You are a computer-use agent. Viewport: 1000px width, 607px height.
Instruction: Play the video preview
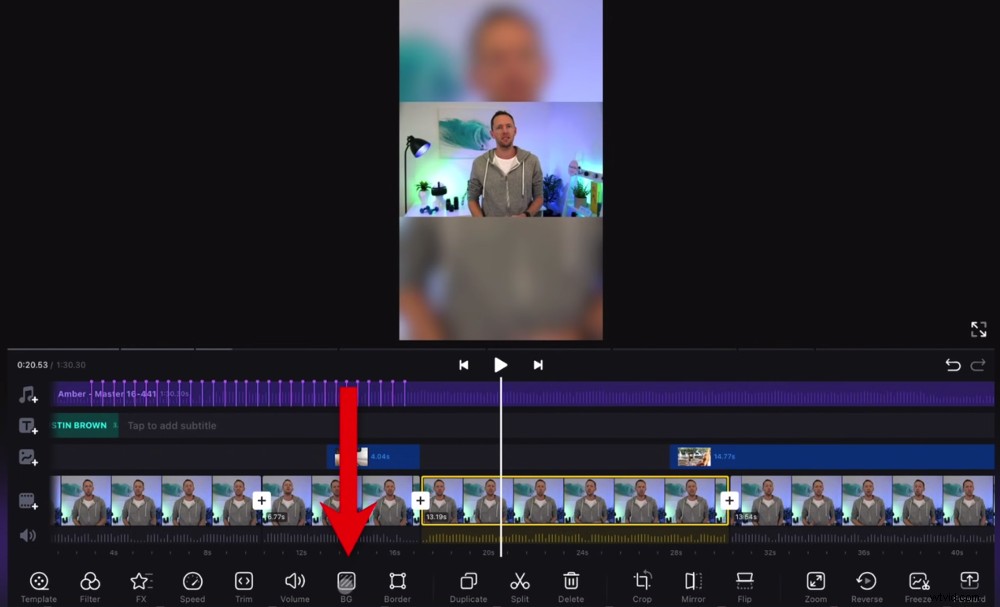[500, 364]
